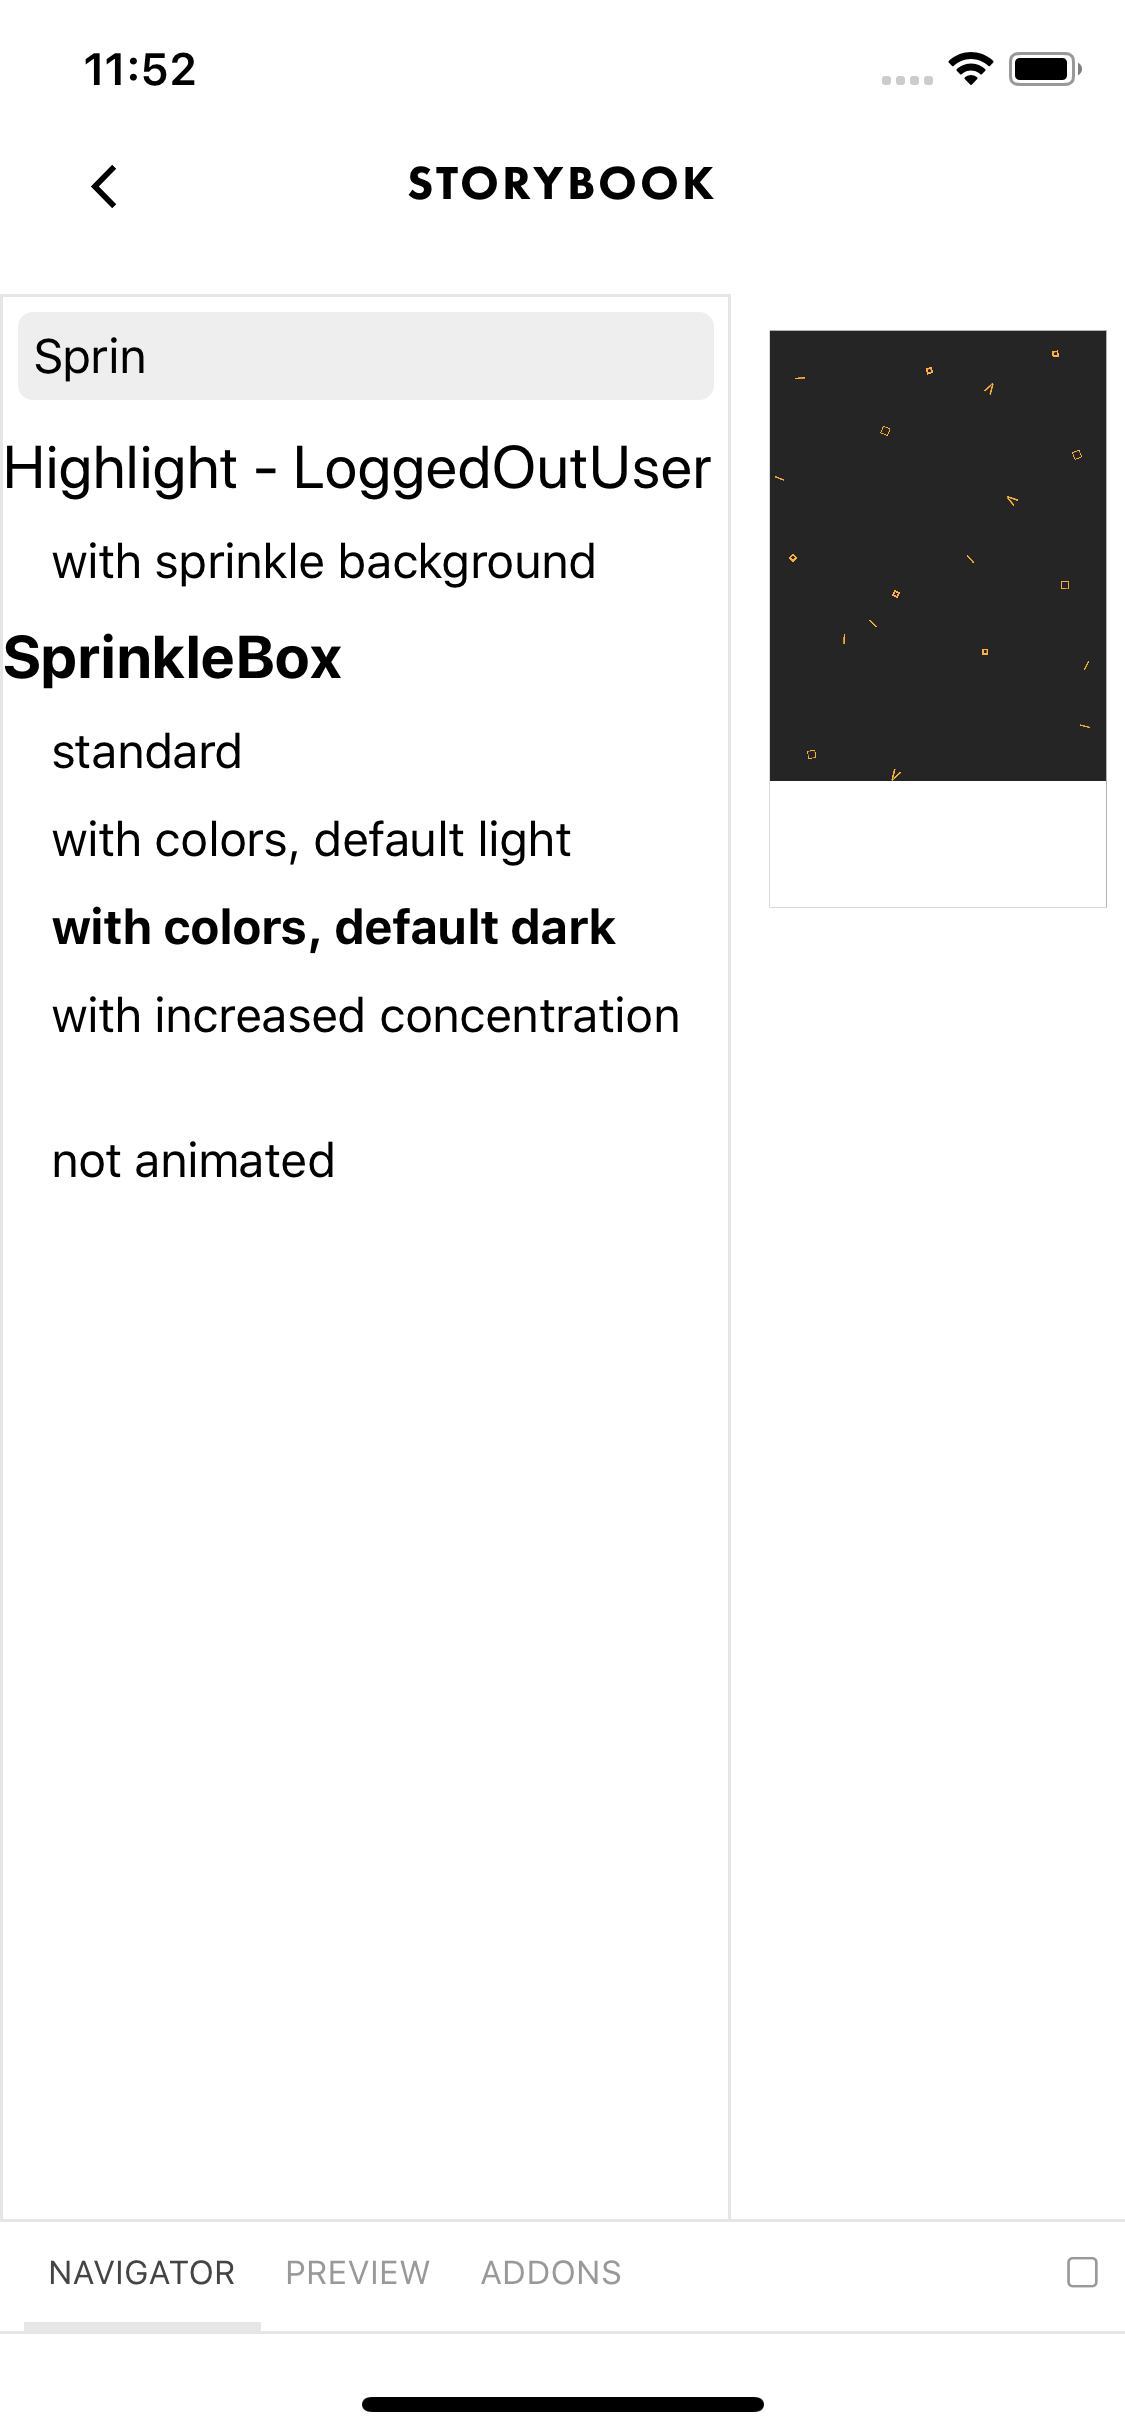Tap the back chevron icon
This screenshot has height=2436, width=1125.
[x=104, y=186]
